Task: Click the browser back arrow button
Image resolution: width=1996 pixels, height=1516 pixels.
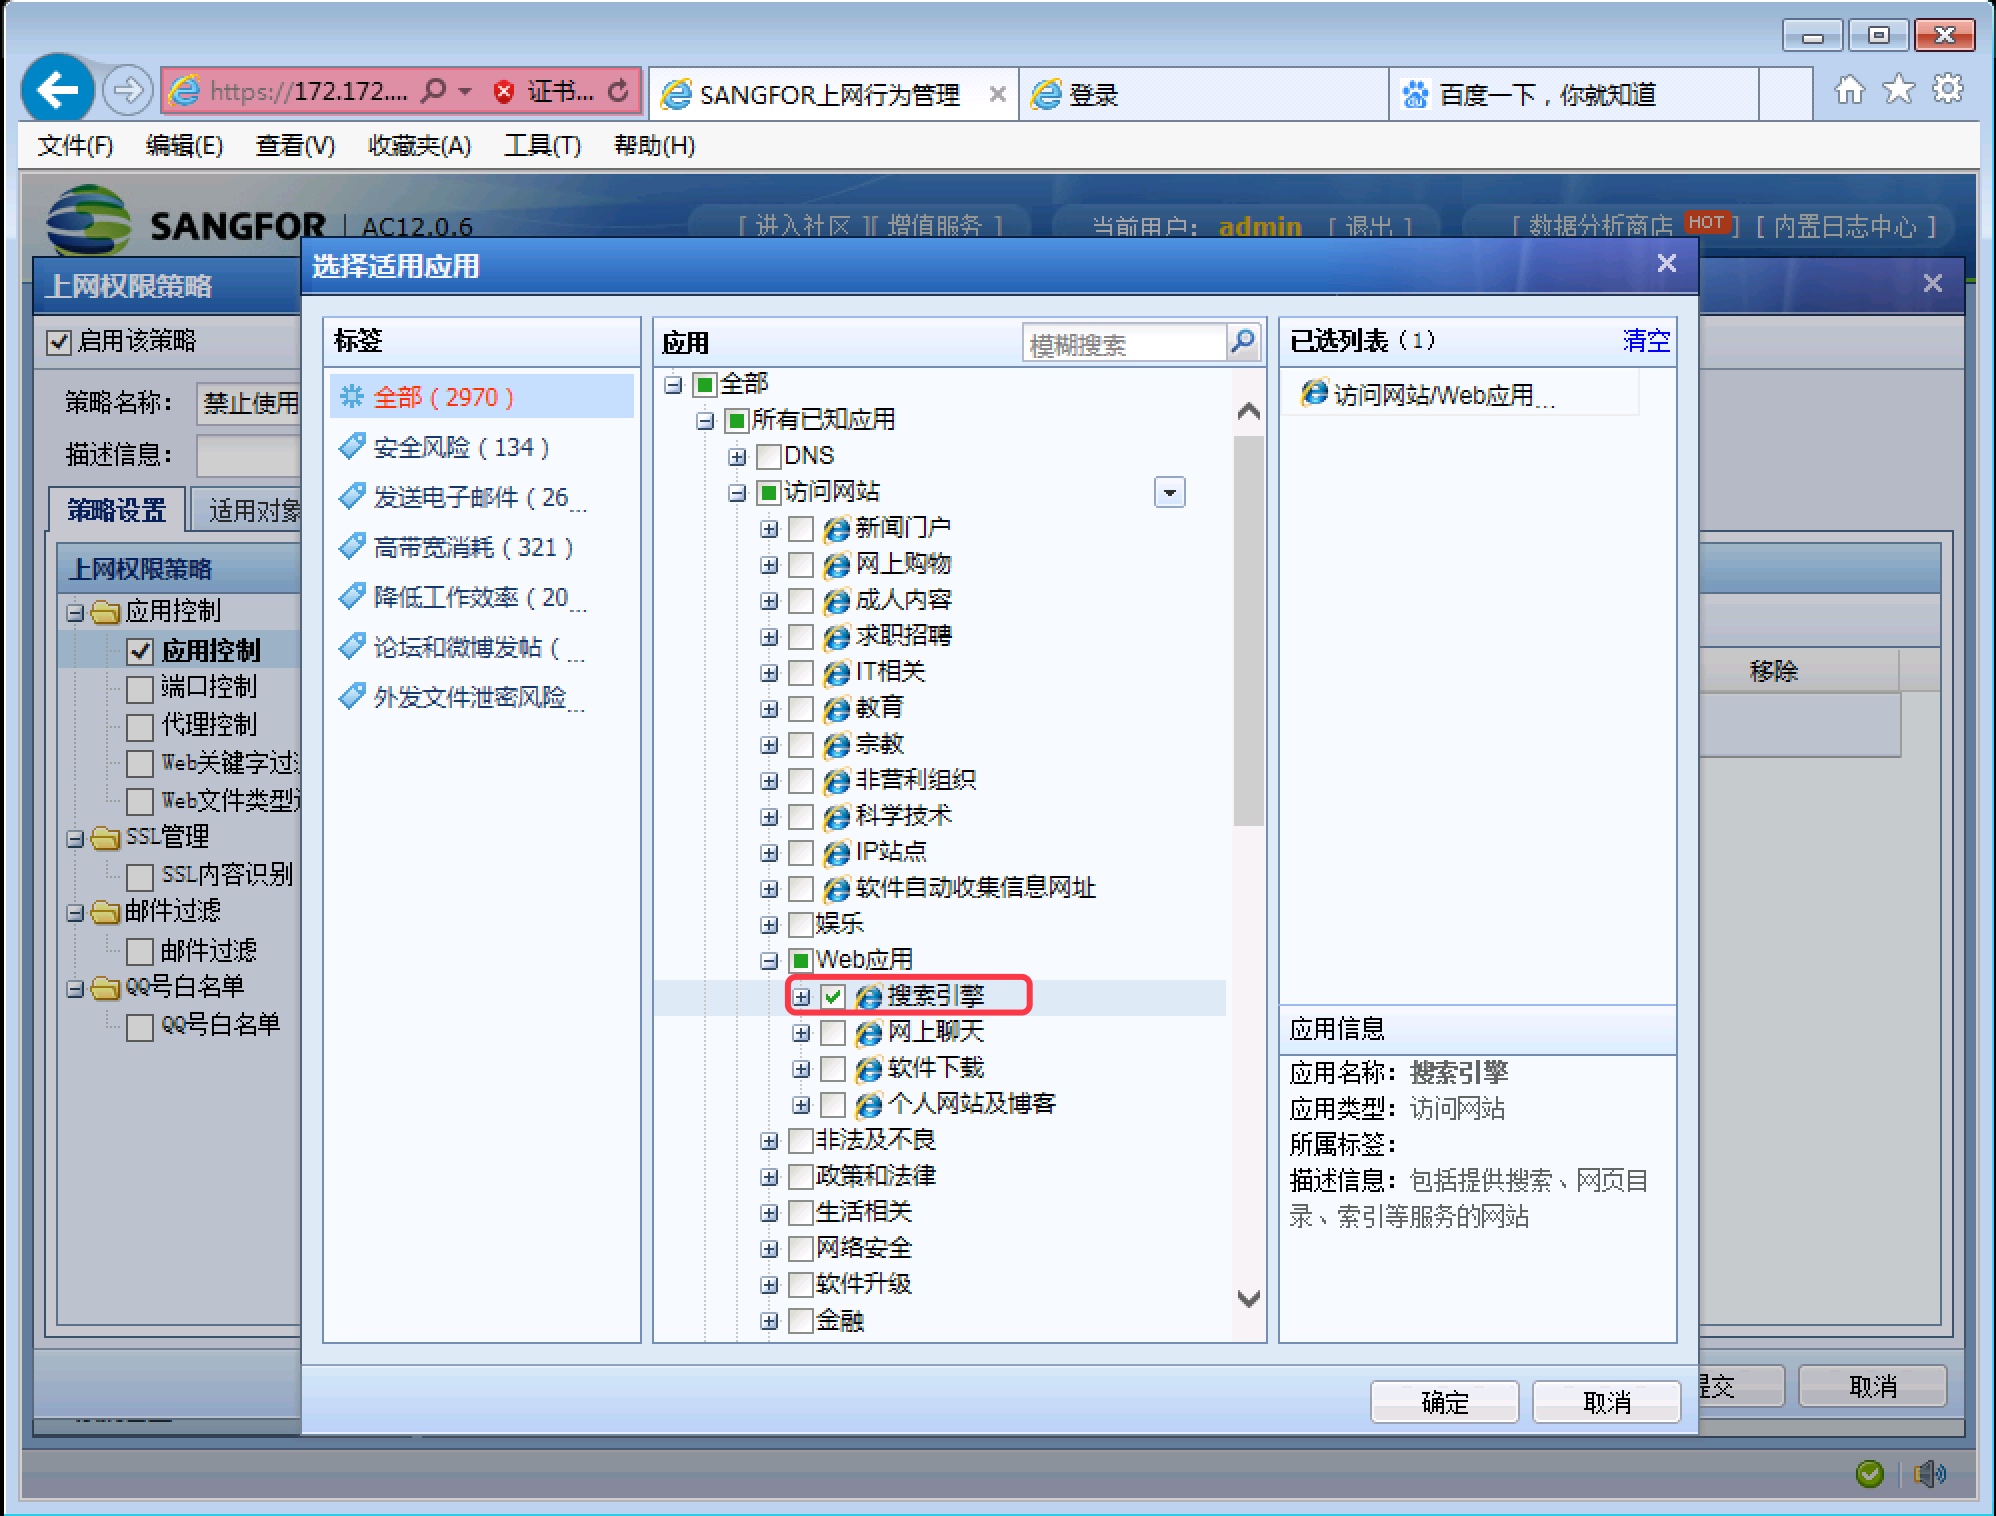Action: (58, 91)
